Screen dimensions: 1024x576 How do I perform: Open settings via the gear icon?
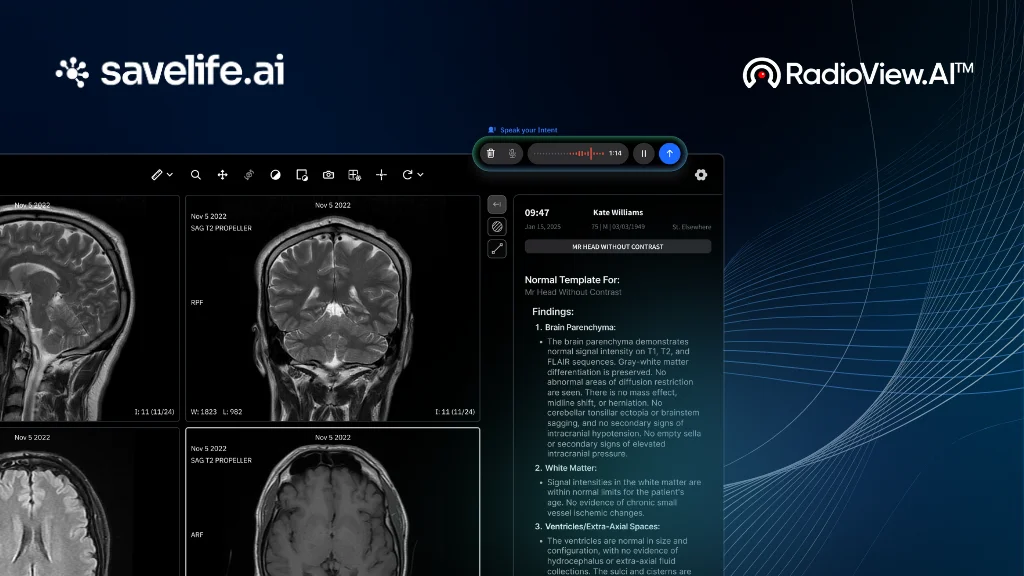pos(701,175)
